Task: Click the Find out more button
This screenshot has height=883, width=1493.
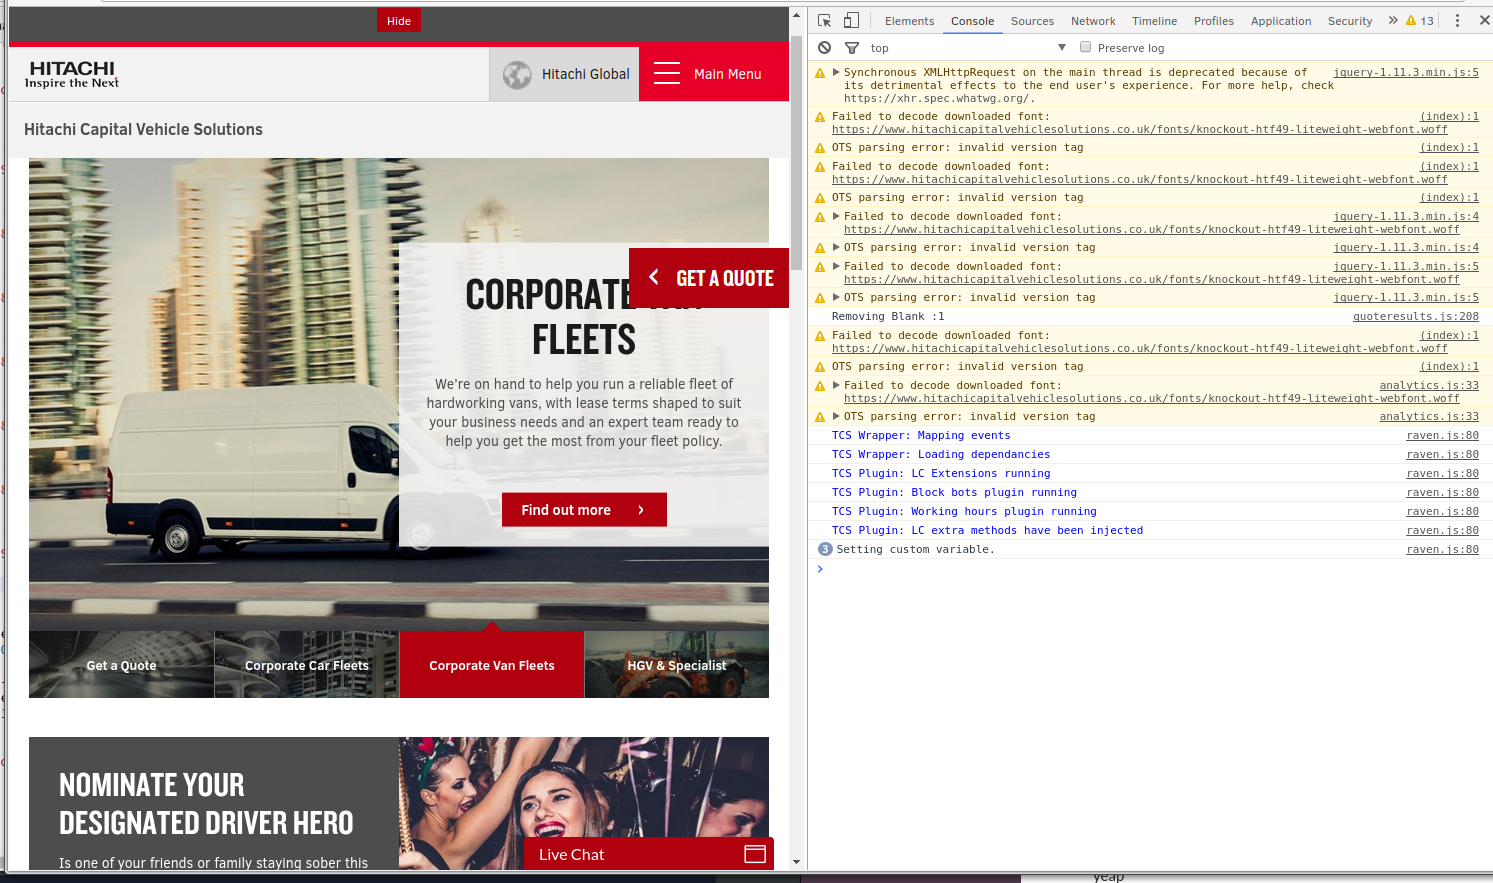Action: point(584,510)
